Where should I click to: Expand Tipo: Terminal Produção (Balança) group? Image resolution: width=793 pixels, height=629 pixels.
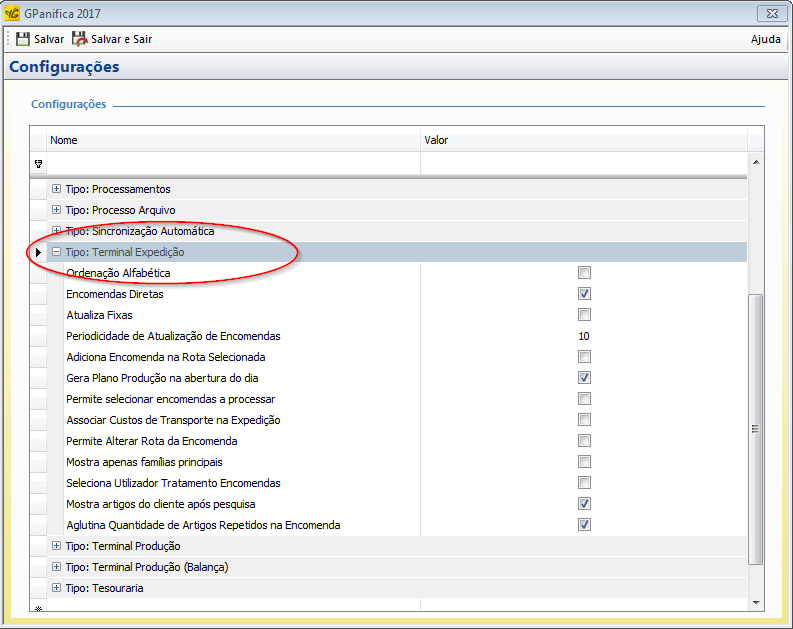point(57,567)
